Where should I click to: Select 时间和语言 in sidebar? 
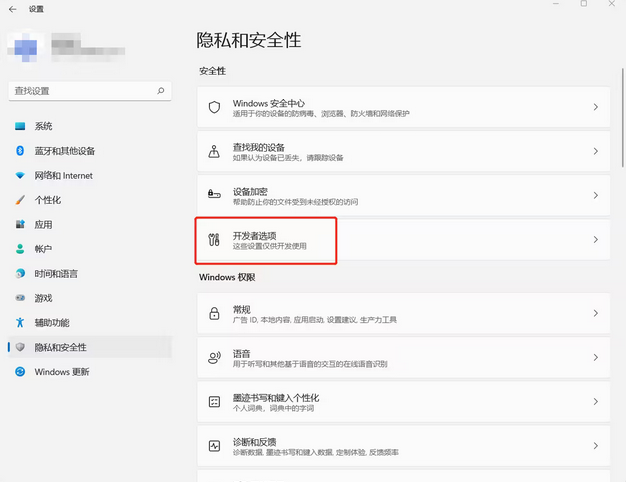click(90, 274)
